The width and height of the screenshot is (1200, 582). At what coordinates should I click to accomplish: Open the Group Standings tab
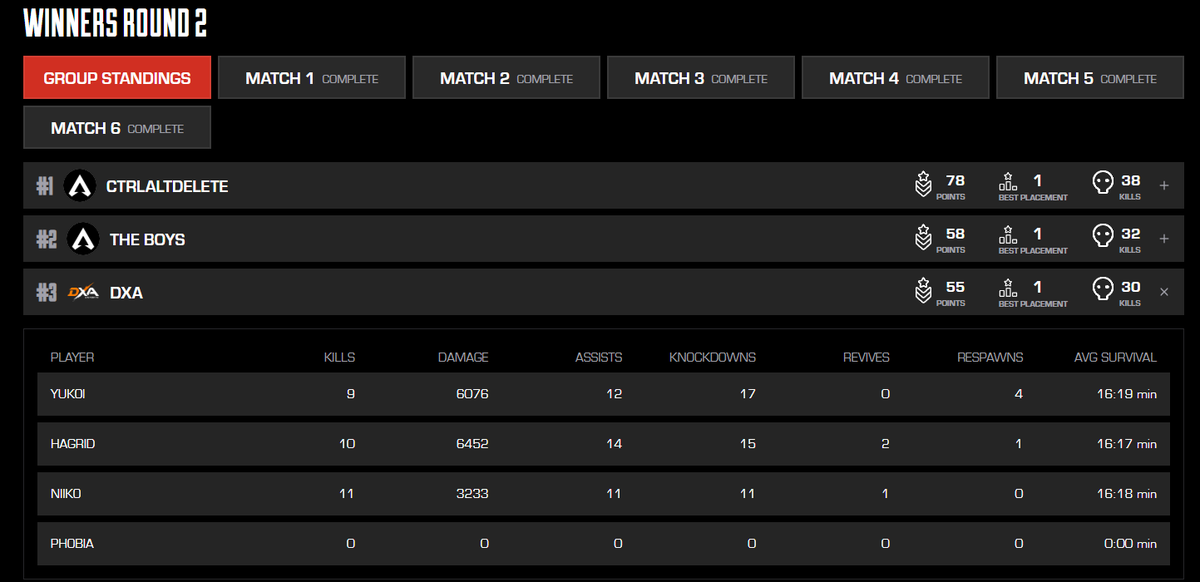pyautogui.click(x=117, y=78)
